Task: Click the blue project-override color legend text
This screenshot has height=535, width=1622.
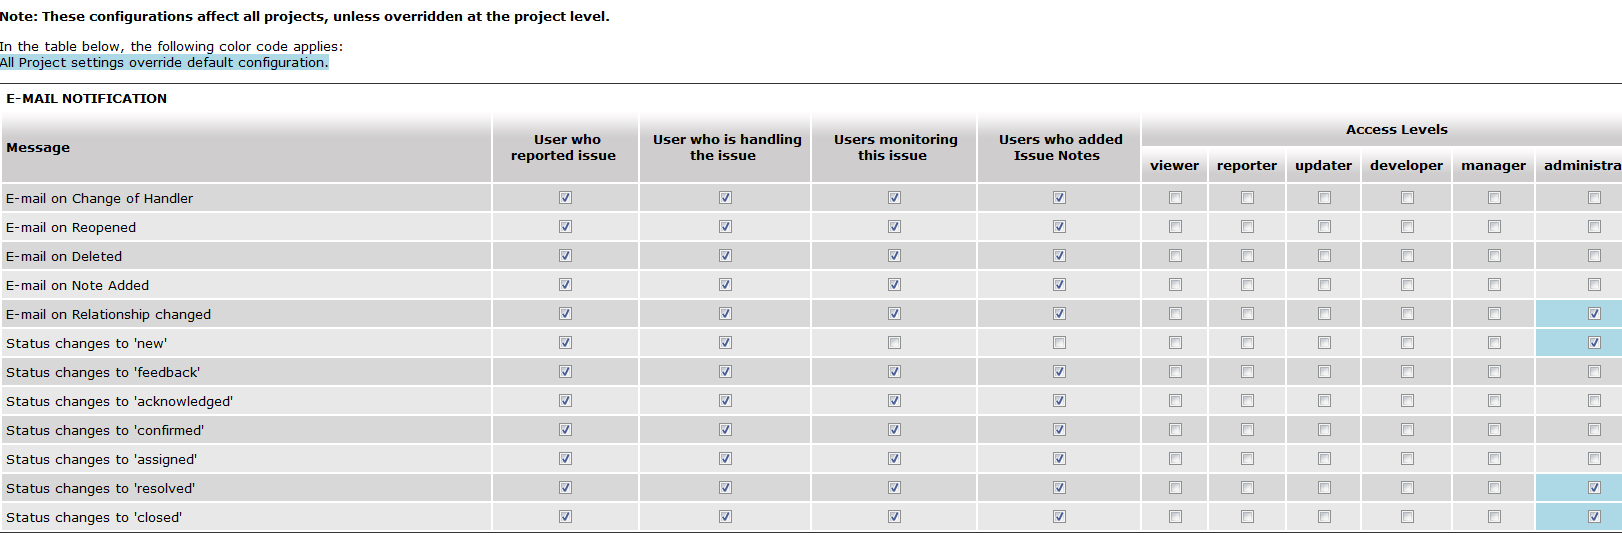Action: coord(164,63)
